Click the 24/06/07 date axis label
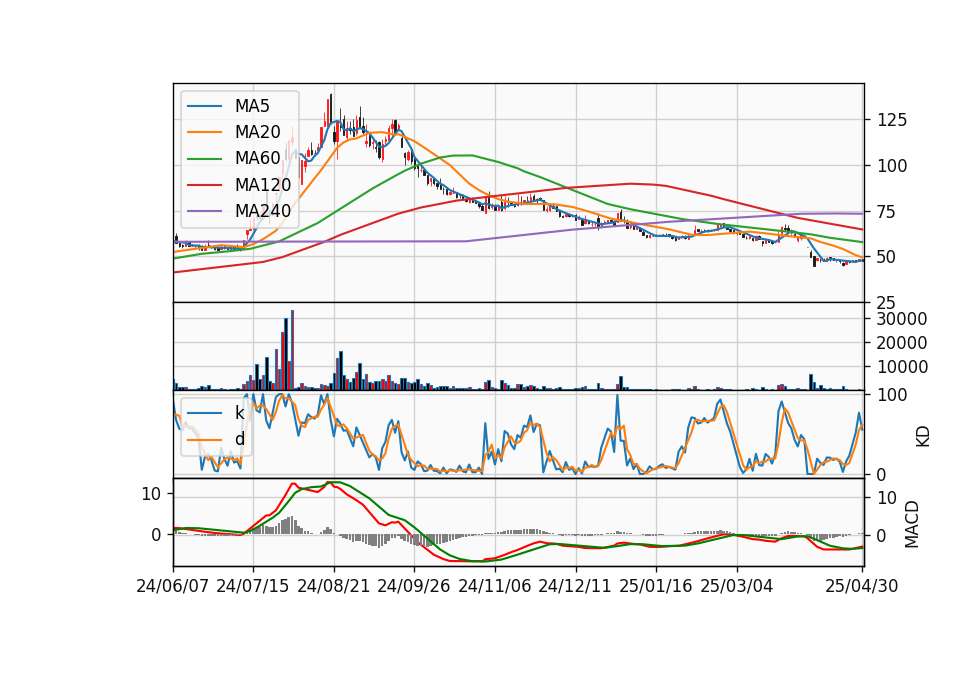Image resolution: width=960 pixels, height=690 pixels. tap(173, 586)
